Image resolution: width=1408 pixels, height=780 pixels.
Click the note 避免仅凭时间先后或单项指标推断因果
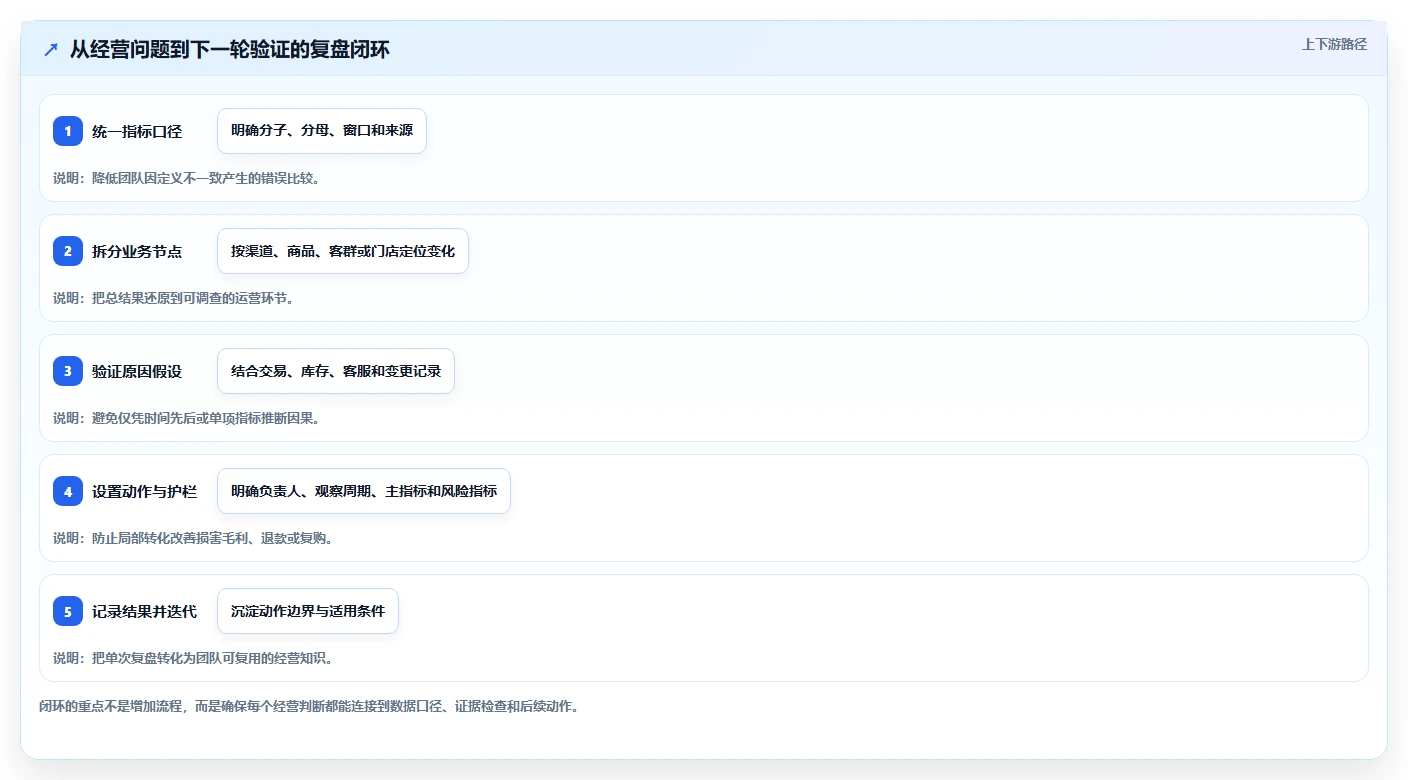tap(205, 418)
